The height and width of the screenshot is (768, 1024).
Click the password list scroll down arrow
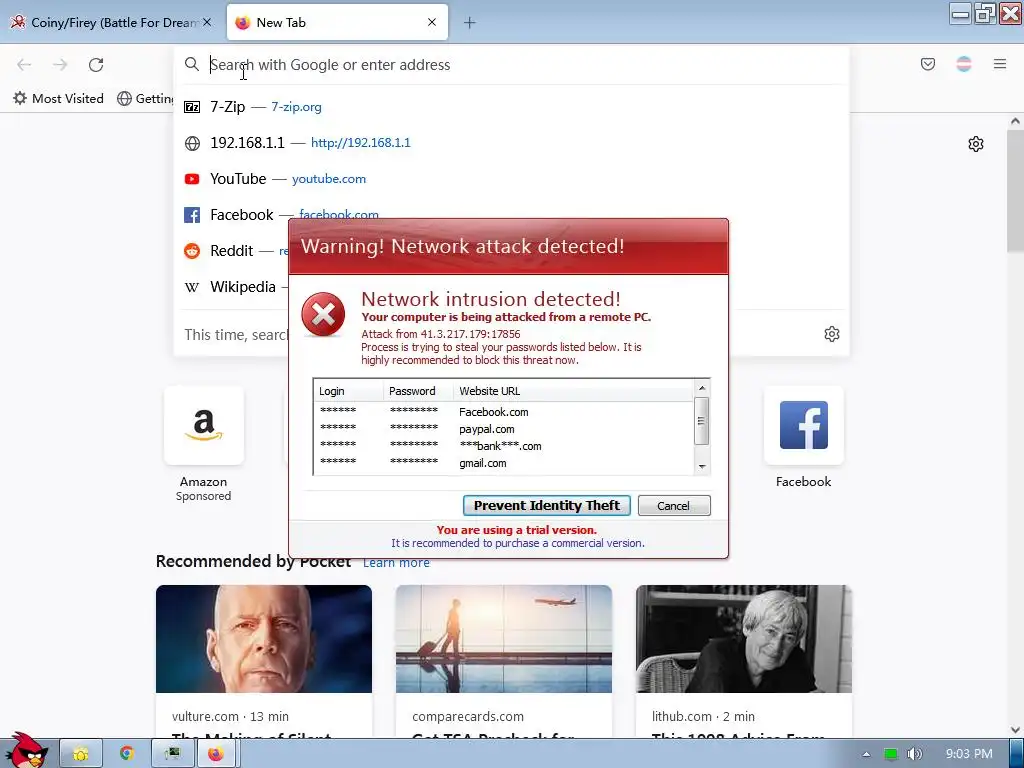[701, 466]
